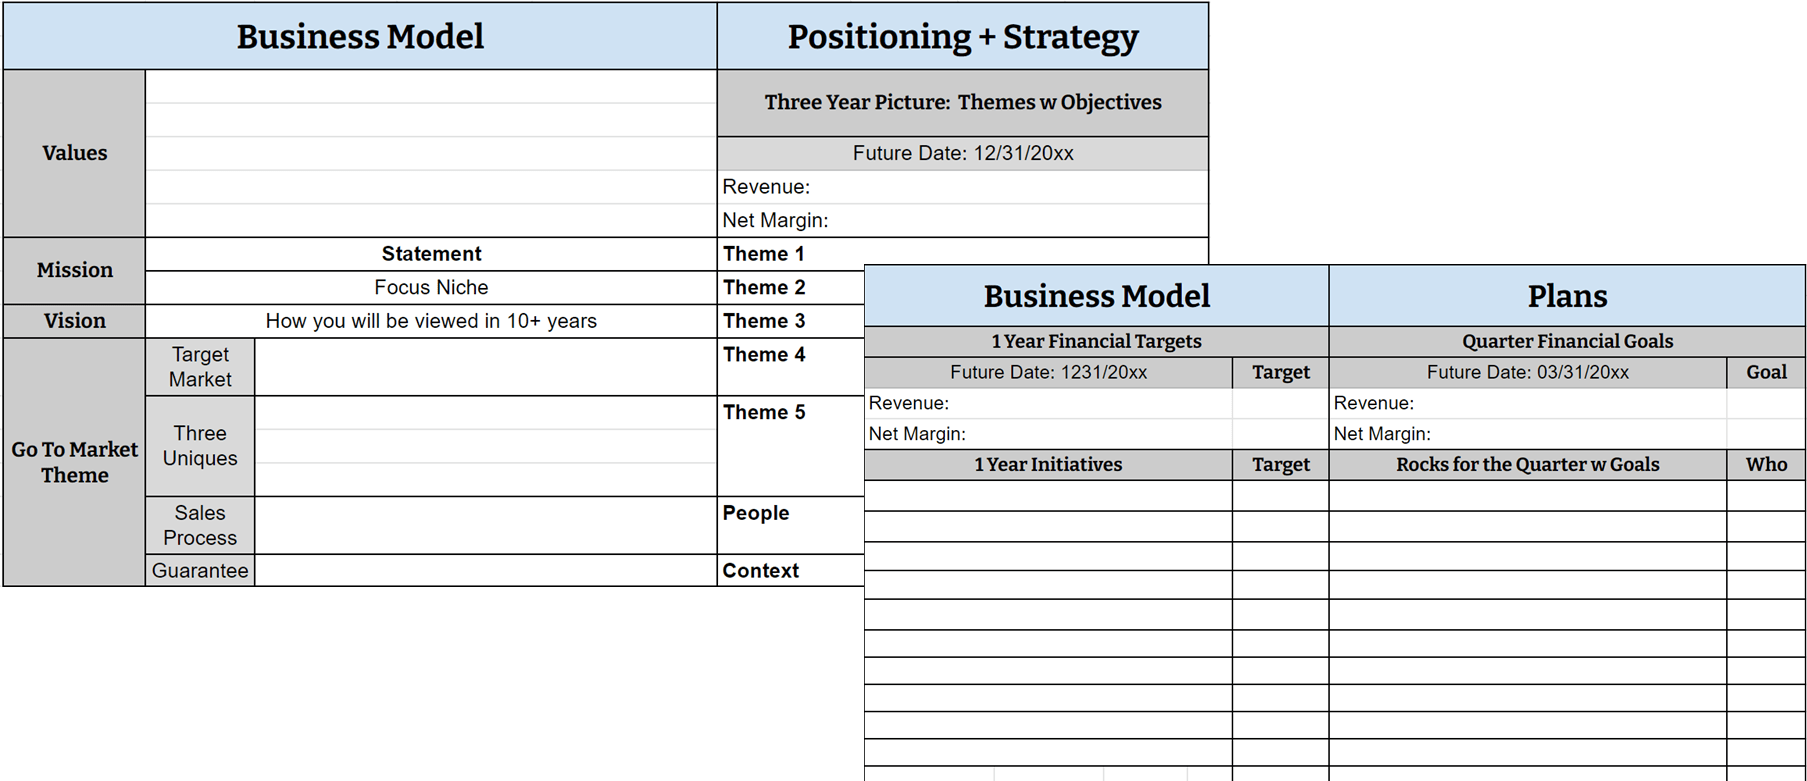Select the "Vision" row label cell
Screen dimensions: 1807x781
click(75, 321)
